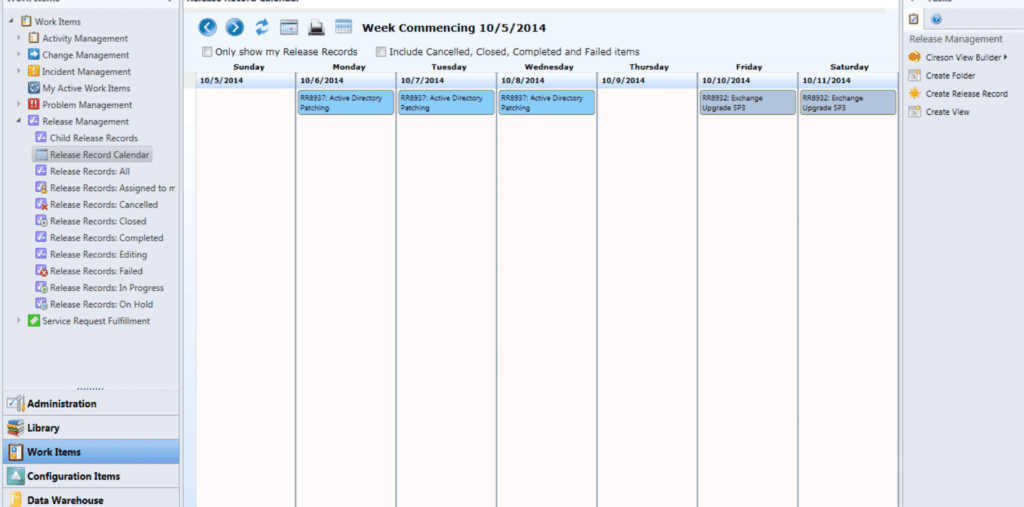Open RR8937 Active Directory Patching on Wednesday
The image size is (1024, 507).
tap(547, 103)
